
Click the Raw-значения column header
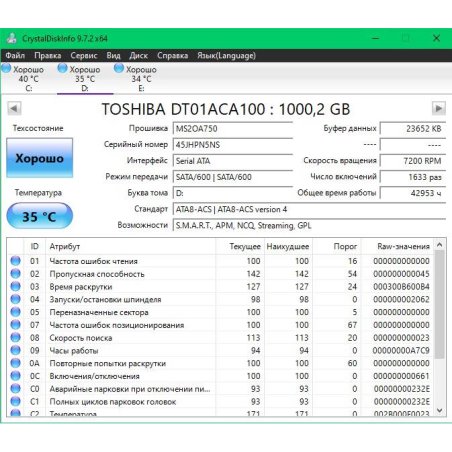(397, 246)
